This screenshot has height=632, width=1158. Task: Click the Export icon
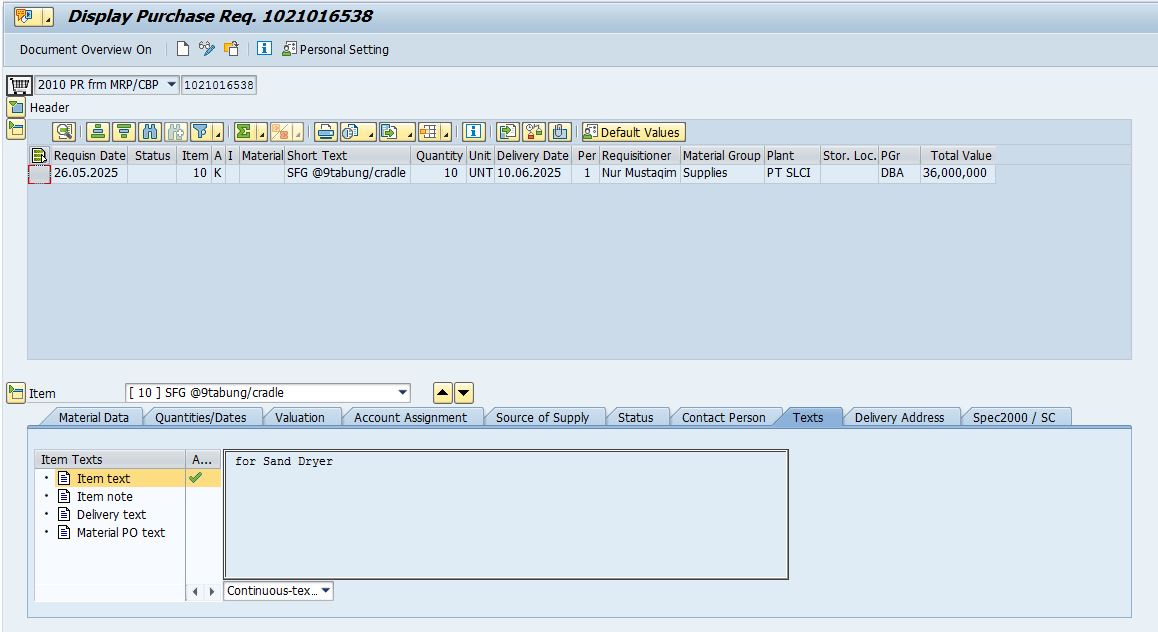[389, 132]
